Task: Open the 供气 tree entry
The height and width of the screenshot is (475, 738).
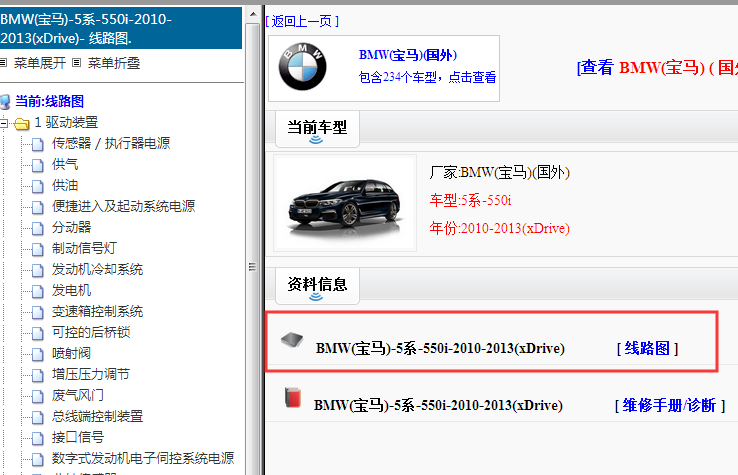Action: click(x=65, y=164)
